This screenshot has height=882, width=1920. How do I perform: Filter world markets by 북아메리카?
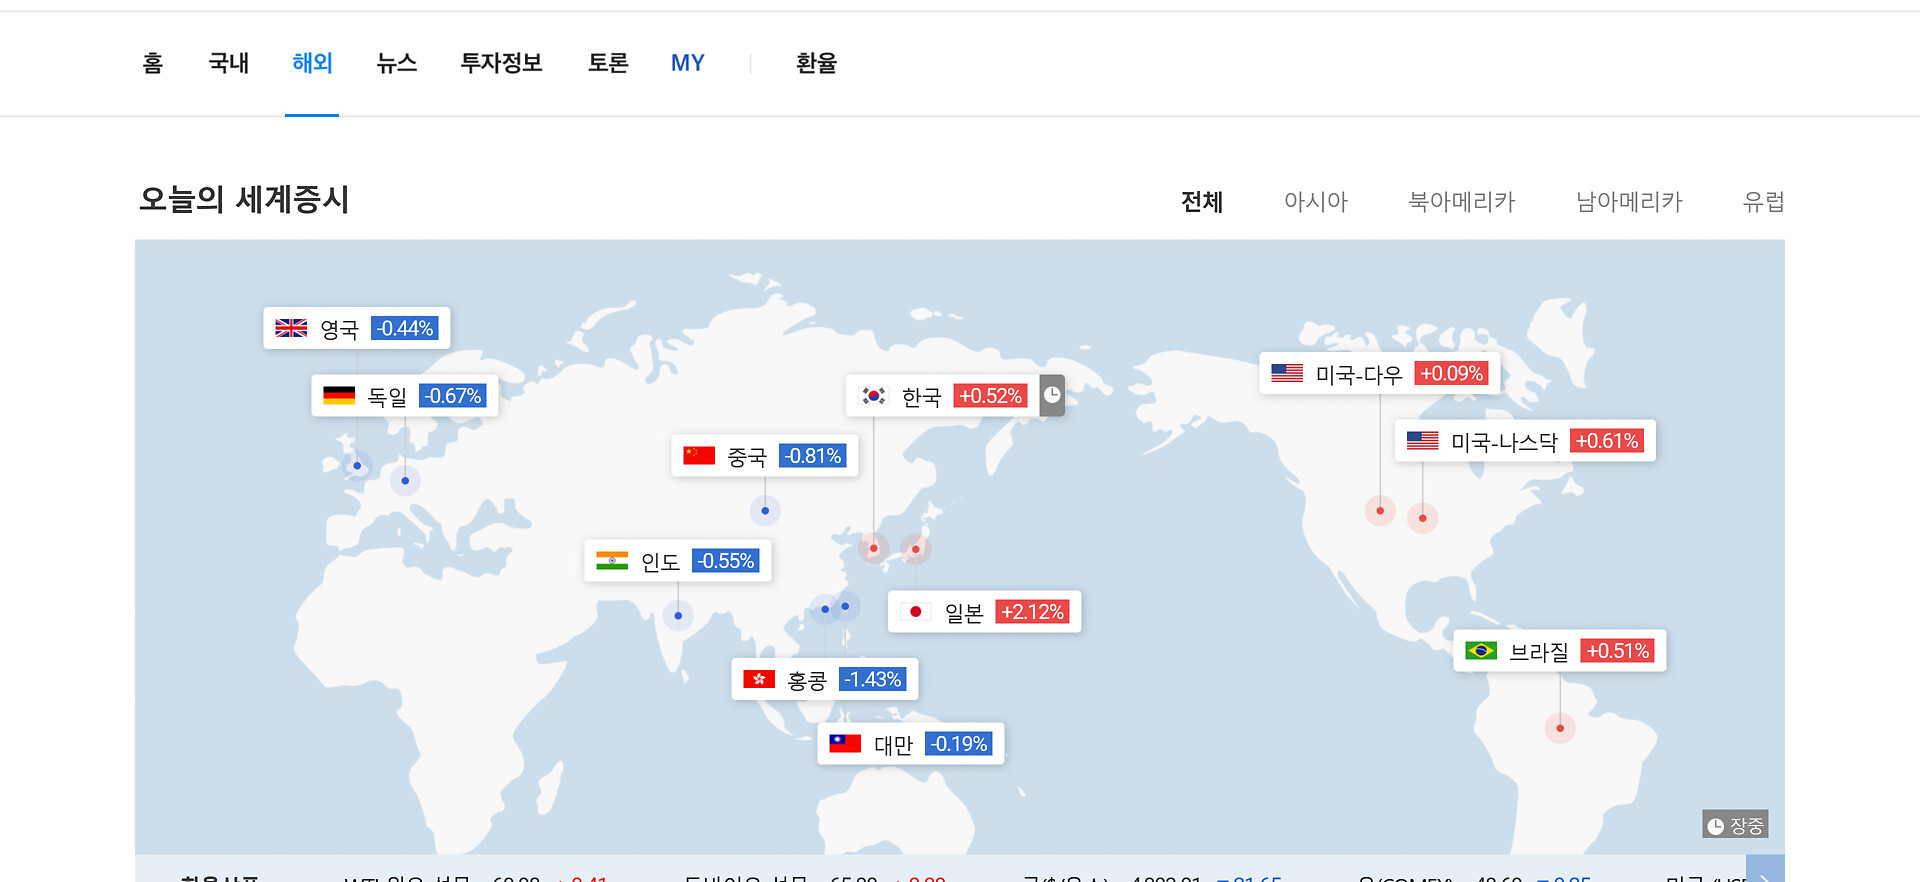(1462, 202)
